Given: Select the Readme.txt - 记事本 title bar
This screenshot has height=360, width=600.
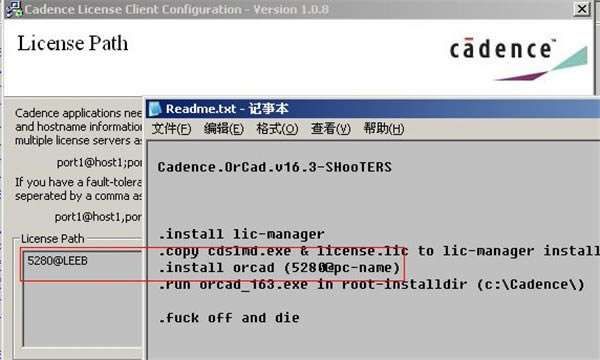Looking at the screenshot, I should click(x=372, y=109).
